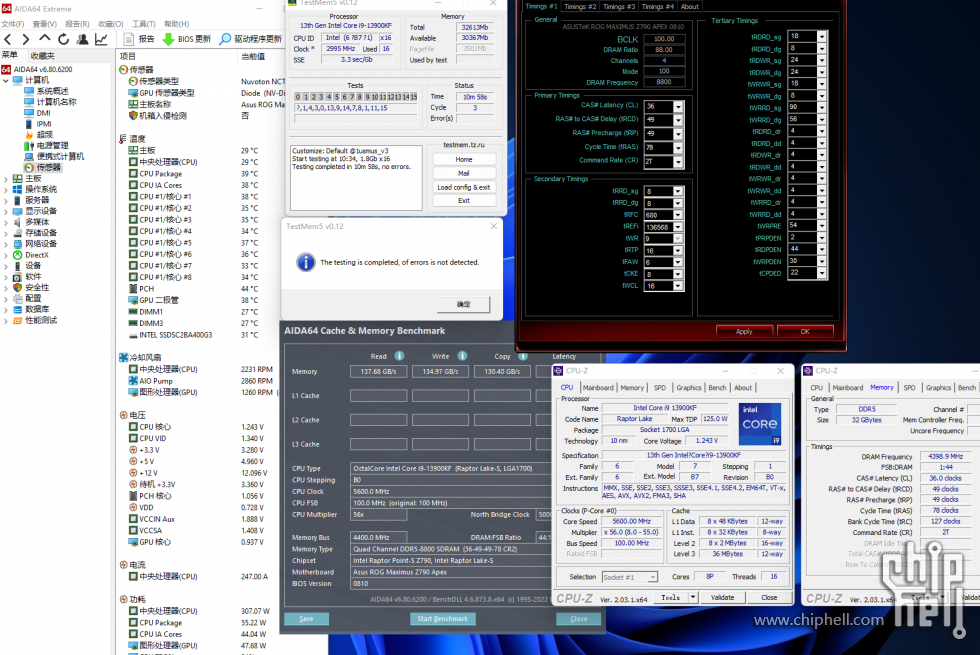
Task: Expand the 主板 tree node
Action: click(x=6, y=179)
